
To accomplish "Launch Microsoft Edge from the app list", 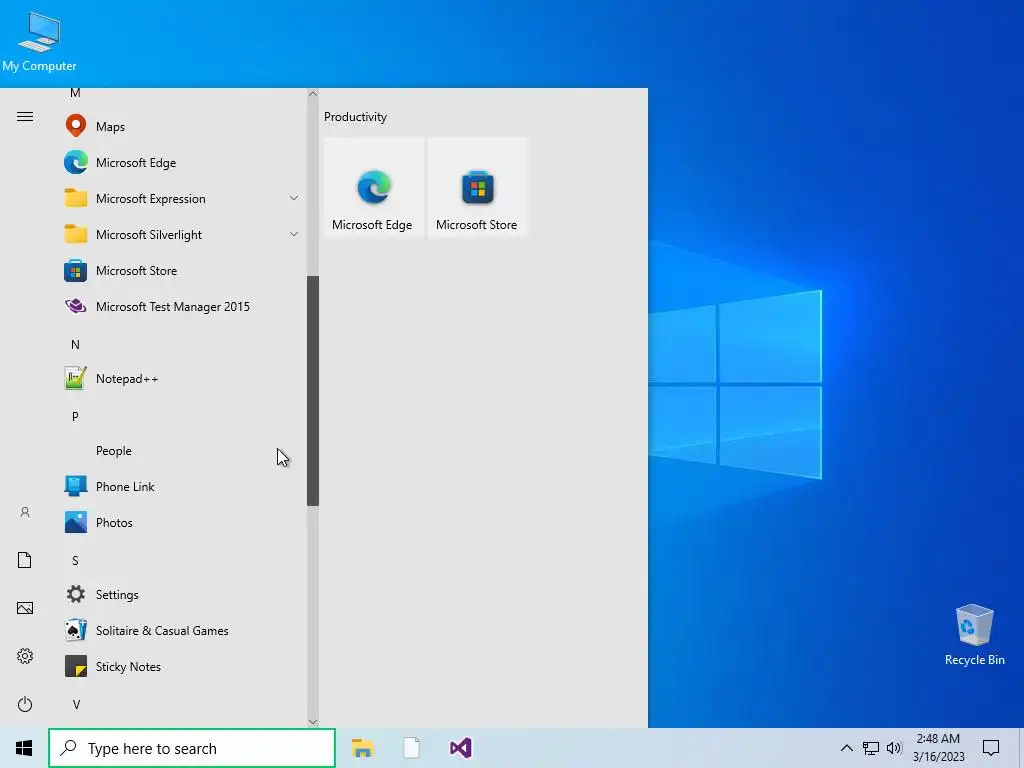I will (x=182, y=163).
